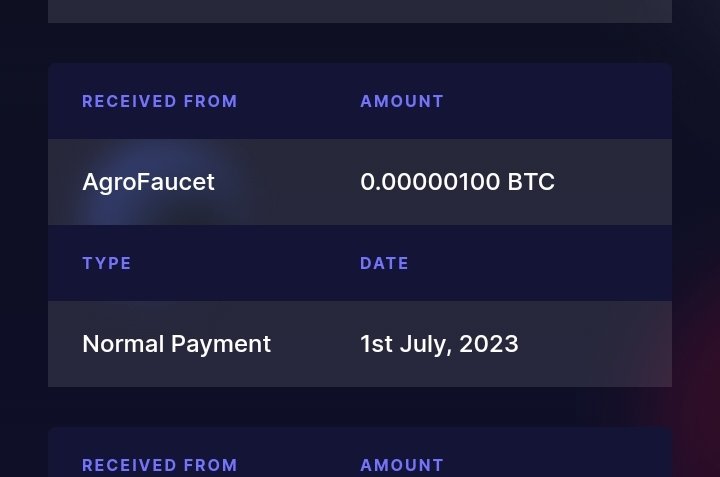Click the dark gap above first RECEIVED FROM header
The image size is (720, 477).
(x=360, y=43)
